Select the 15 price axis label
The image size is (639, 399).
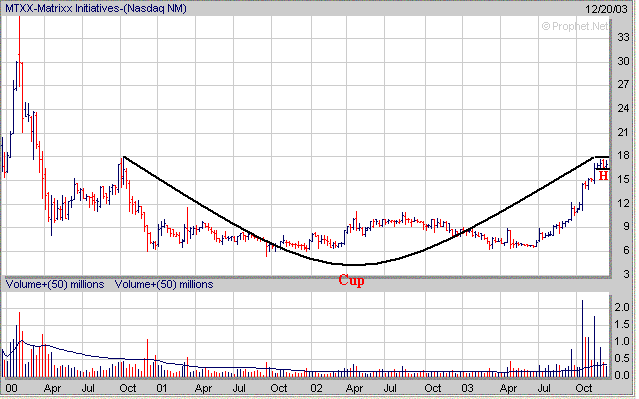[623, 179]
